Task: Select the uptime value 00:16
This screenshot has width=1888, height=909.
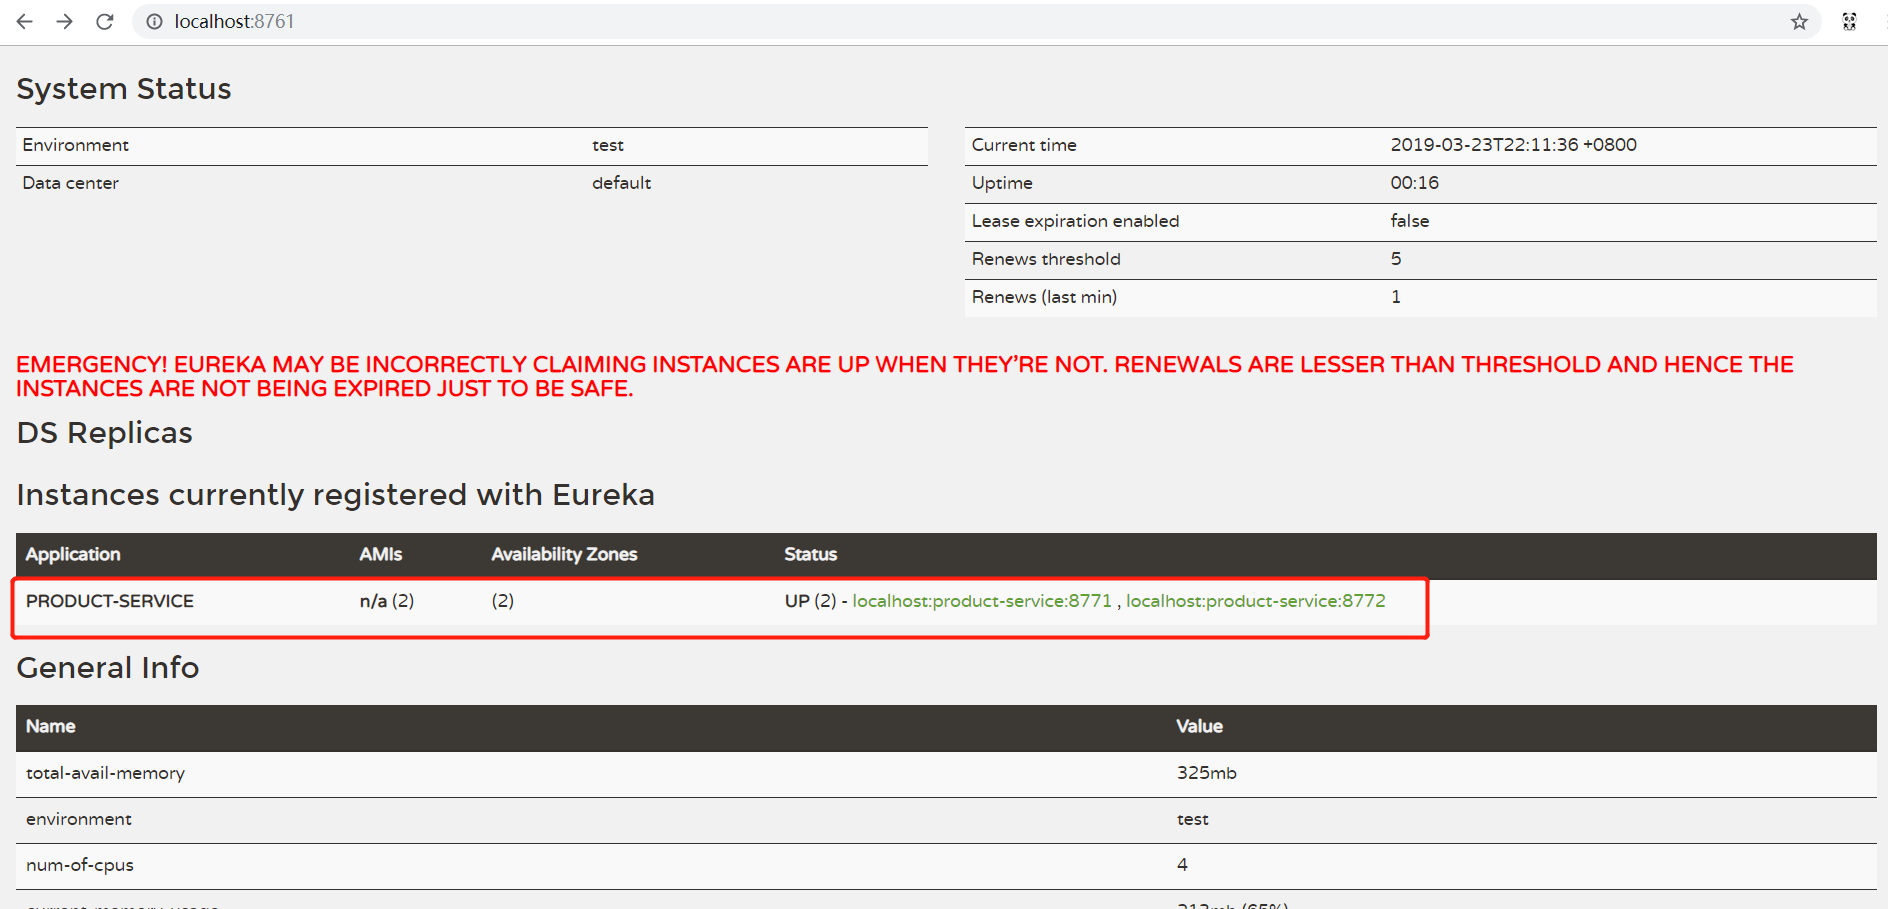Action: point(1414,183)
